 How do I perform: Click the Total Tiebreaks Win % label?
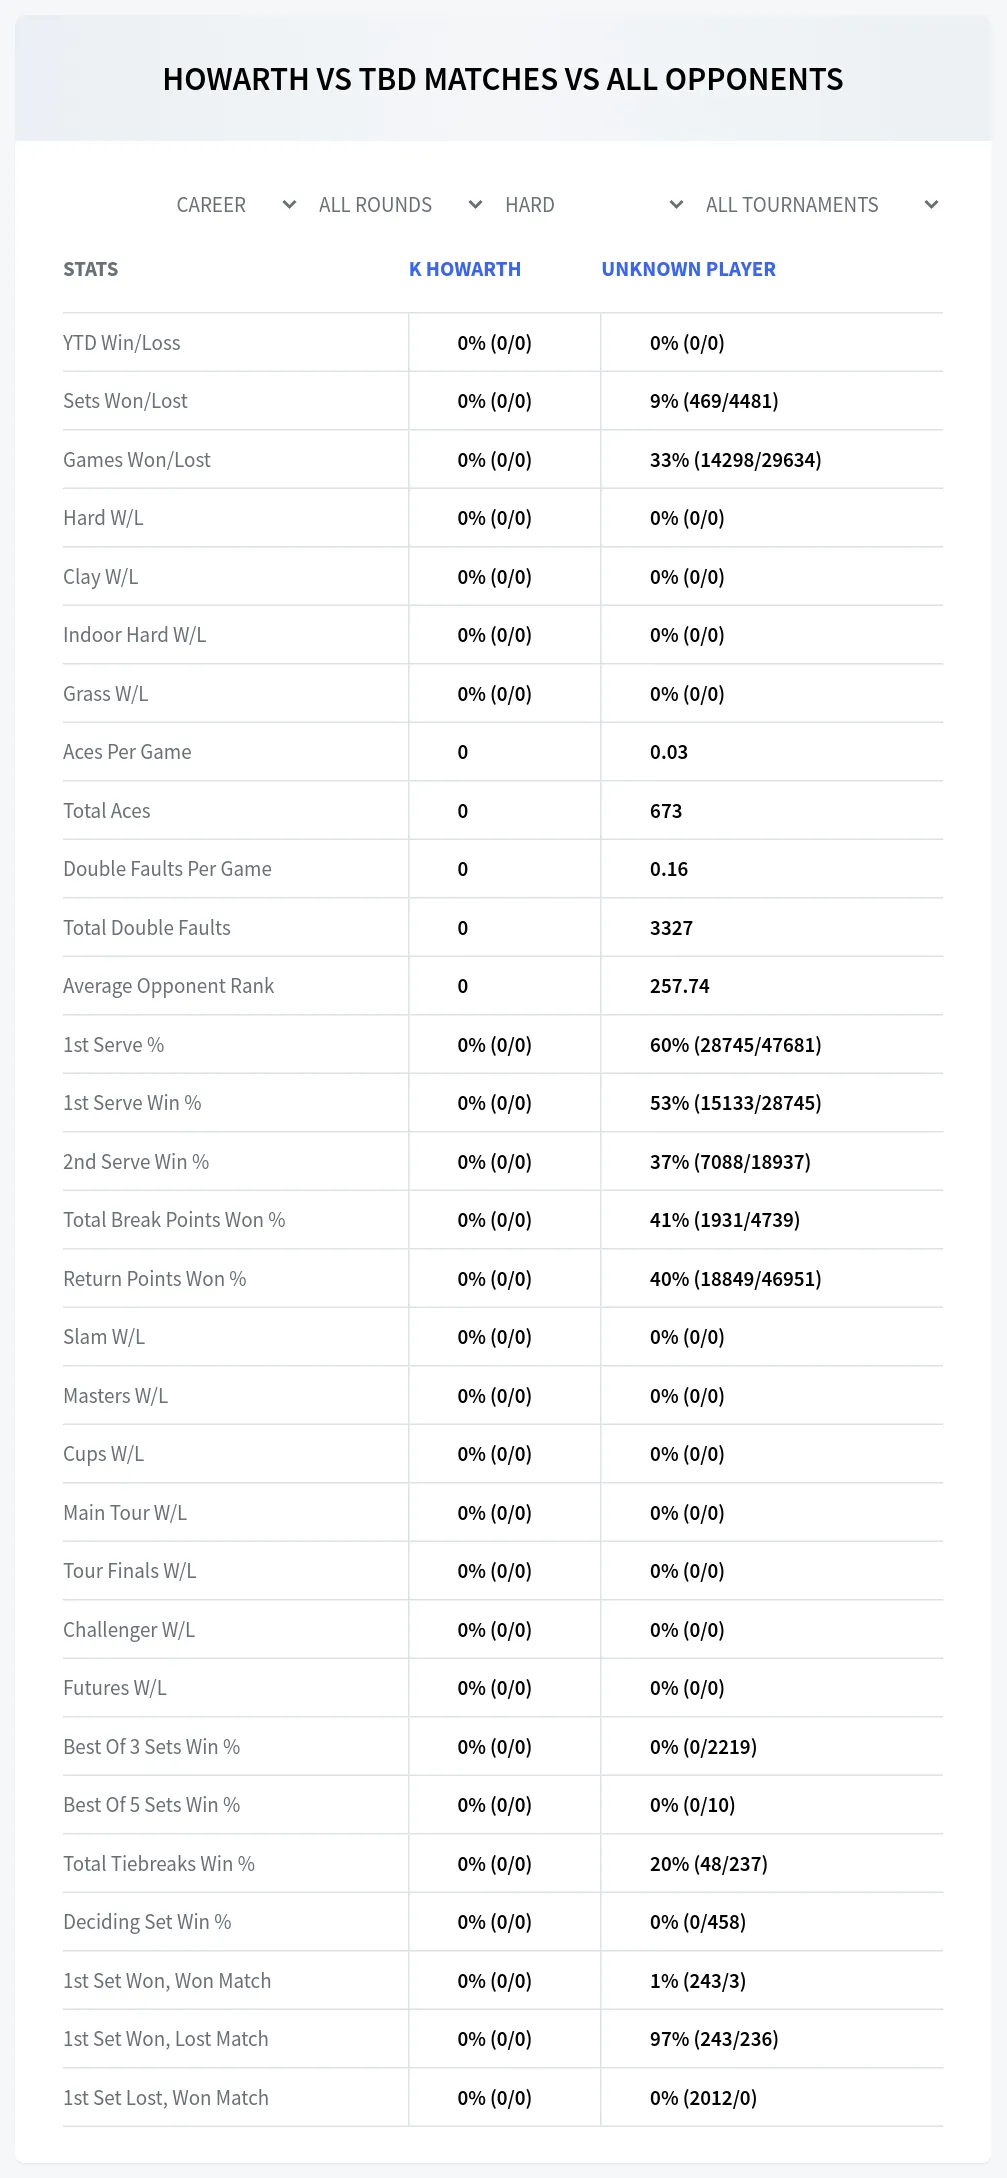point(159,1864)
